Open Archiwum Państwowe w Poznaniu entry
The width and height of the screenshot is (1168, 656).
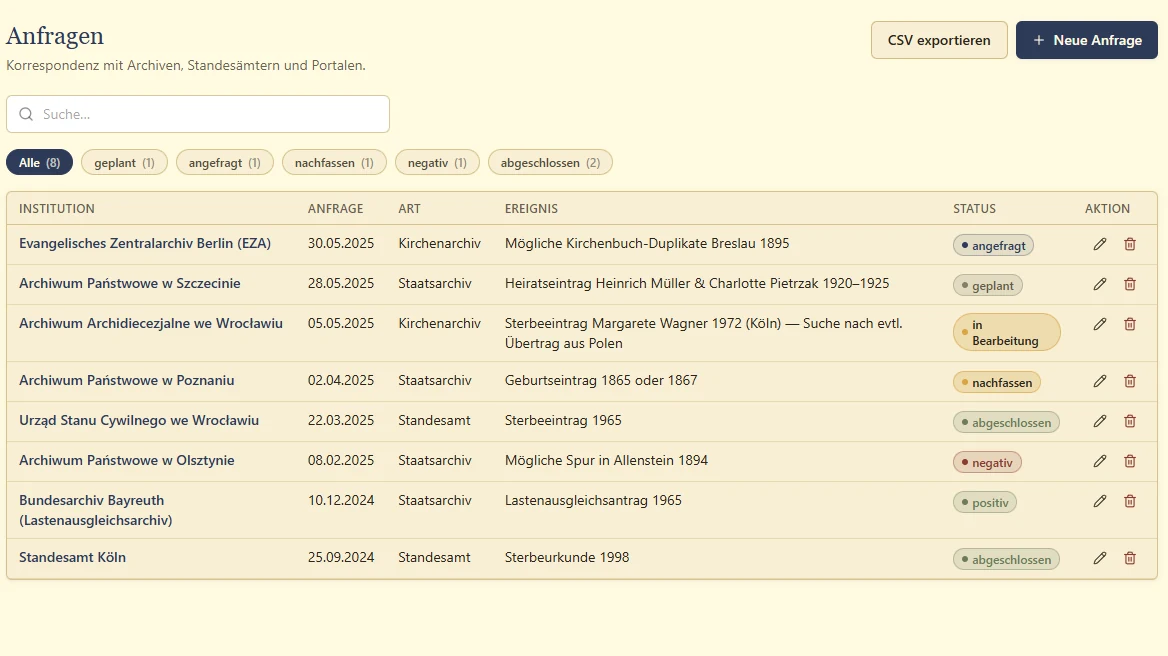127,380
